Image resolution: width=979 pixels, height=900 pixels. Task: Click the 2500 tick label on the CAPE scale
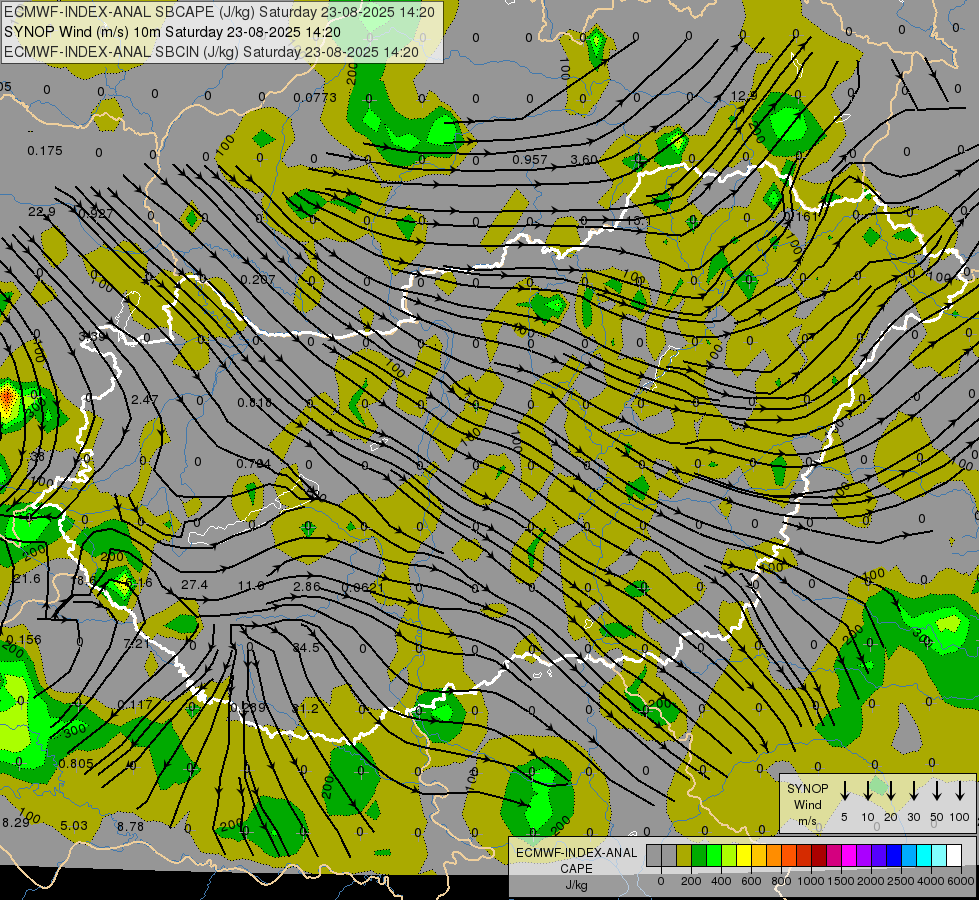pos(901,881)
